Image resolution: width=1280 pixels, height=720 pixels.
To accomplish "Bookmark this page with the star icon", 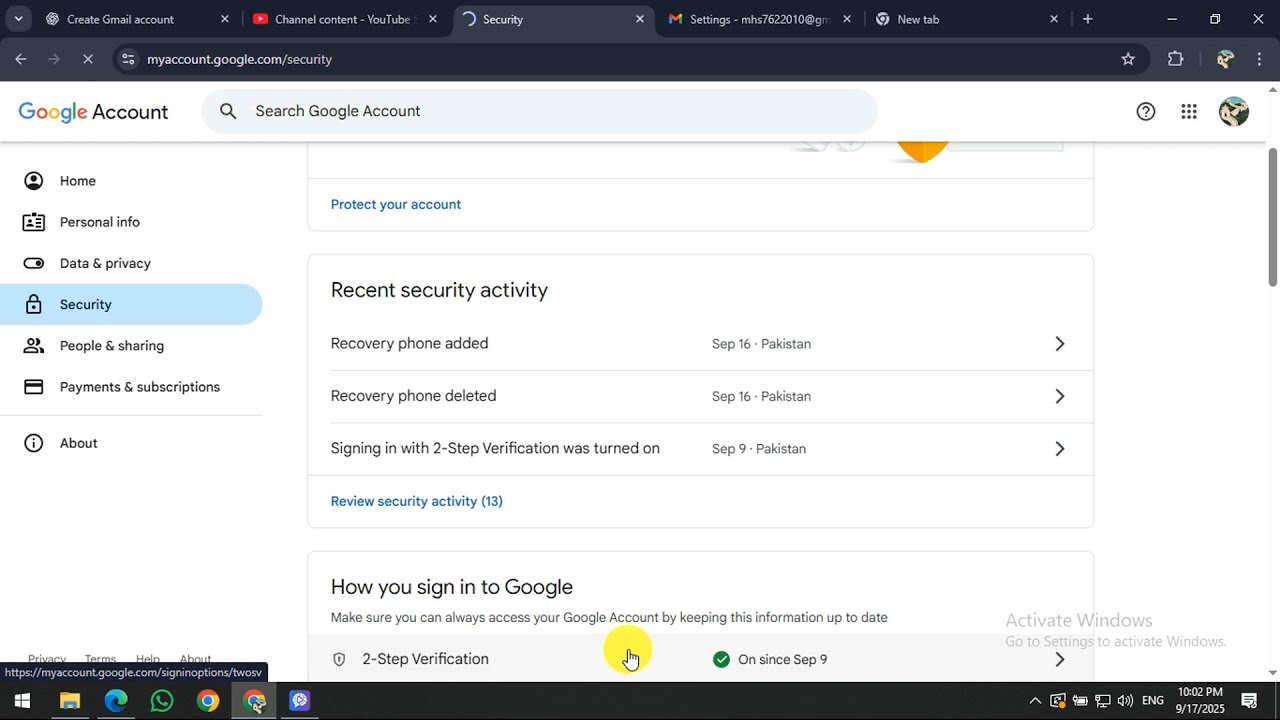I will pyautogui.click(x=1128, y=59).
